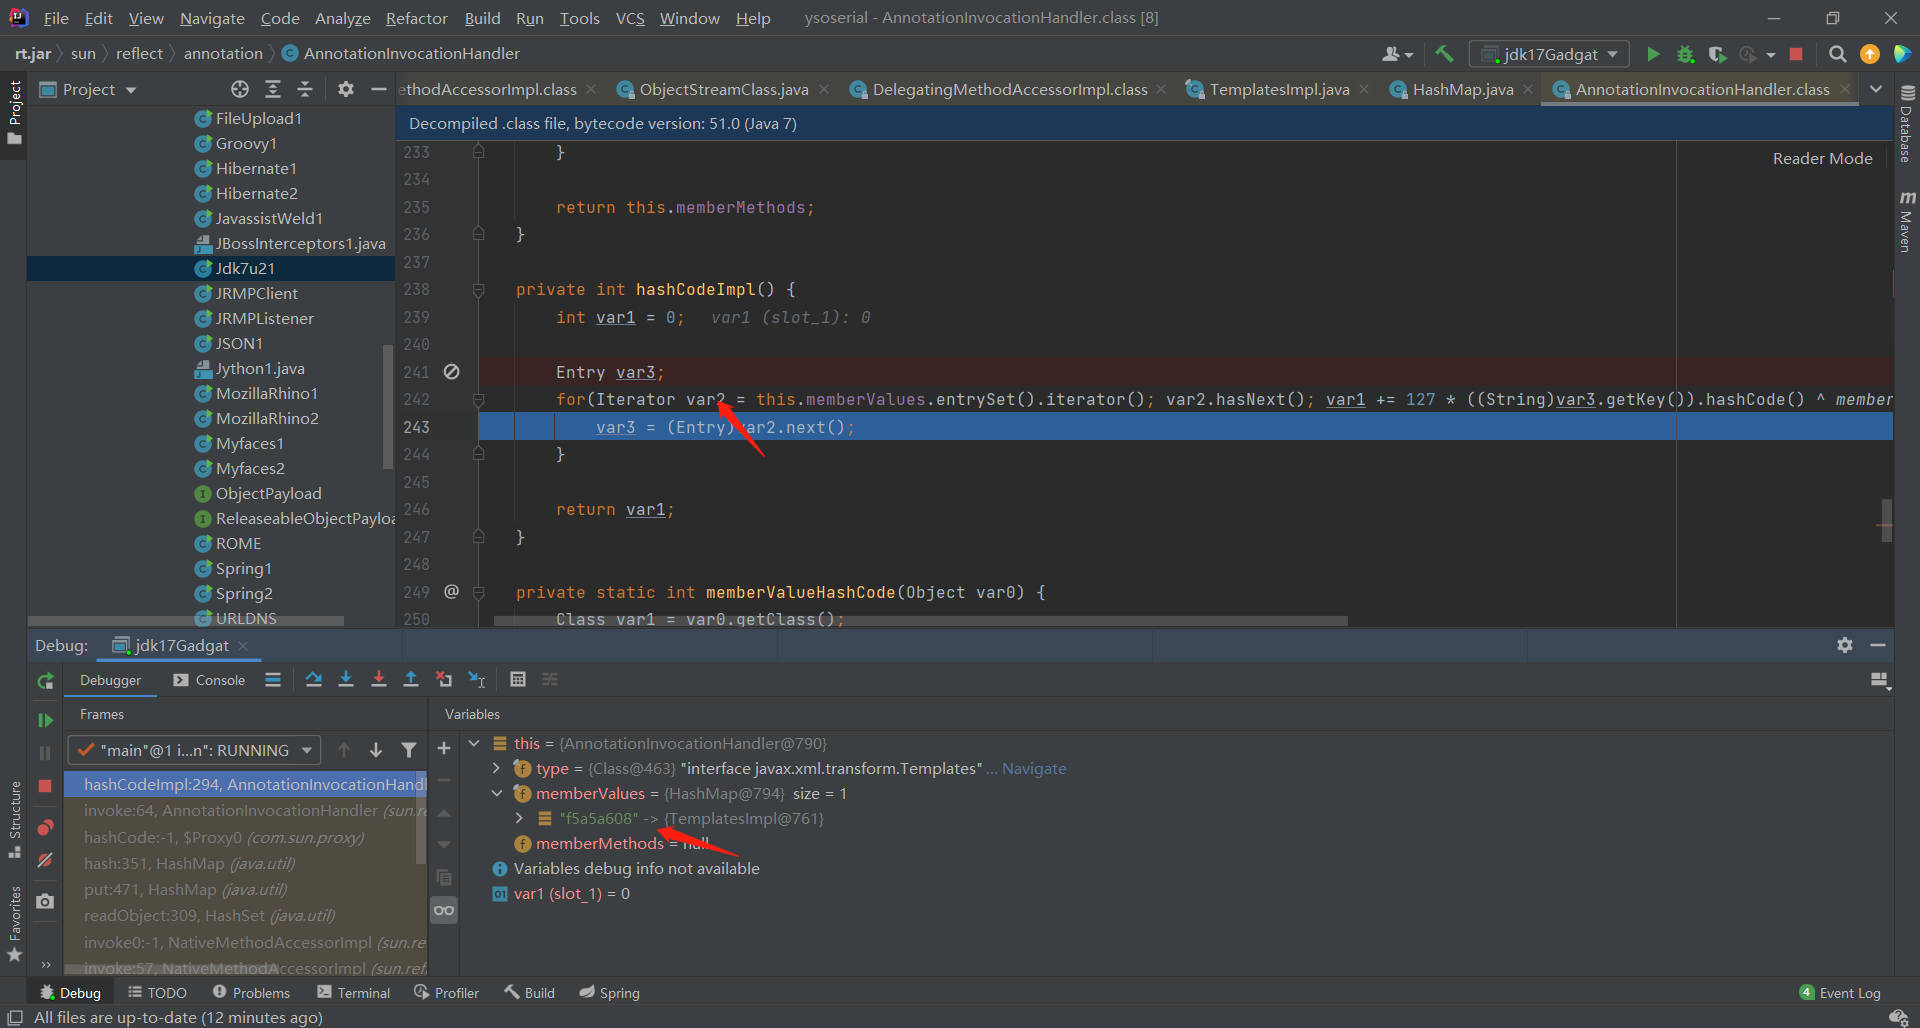1920x1028 pixels.
Task: Select the Run to Cursor icon
Action: [x=477, y=679]
